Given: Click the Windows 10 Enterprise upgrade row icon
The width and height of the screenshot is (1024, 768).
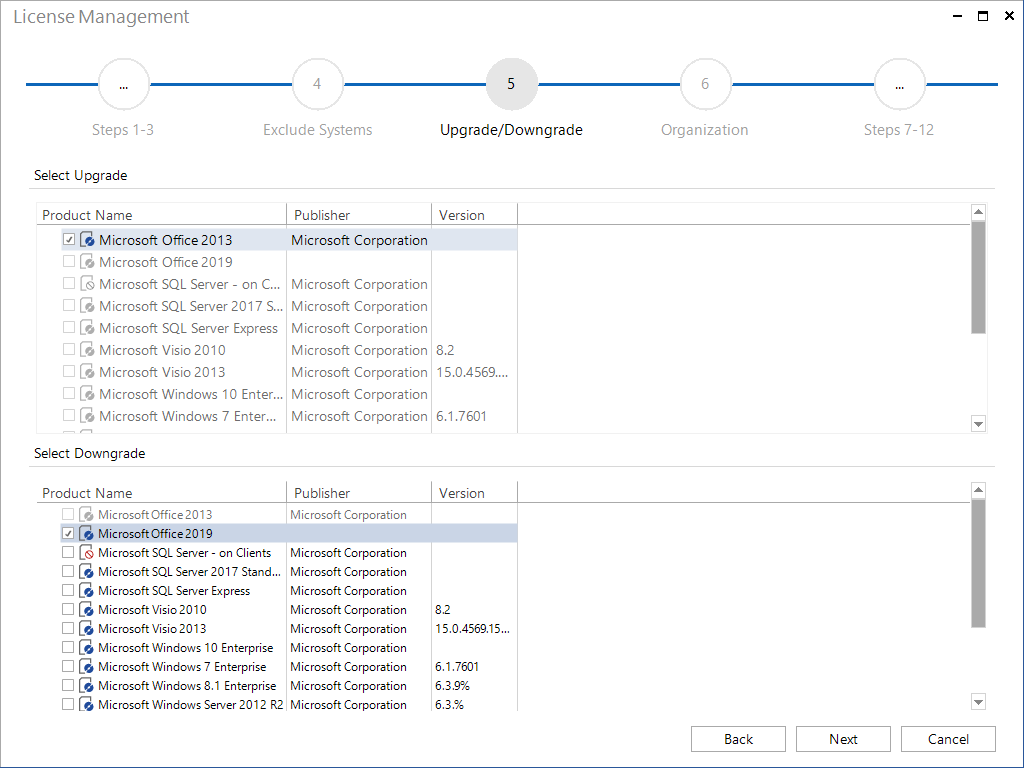Looking at the screenshot, I should pyautogui.click(x=88, y=394).
